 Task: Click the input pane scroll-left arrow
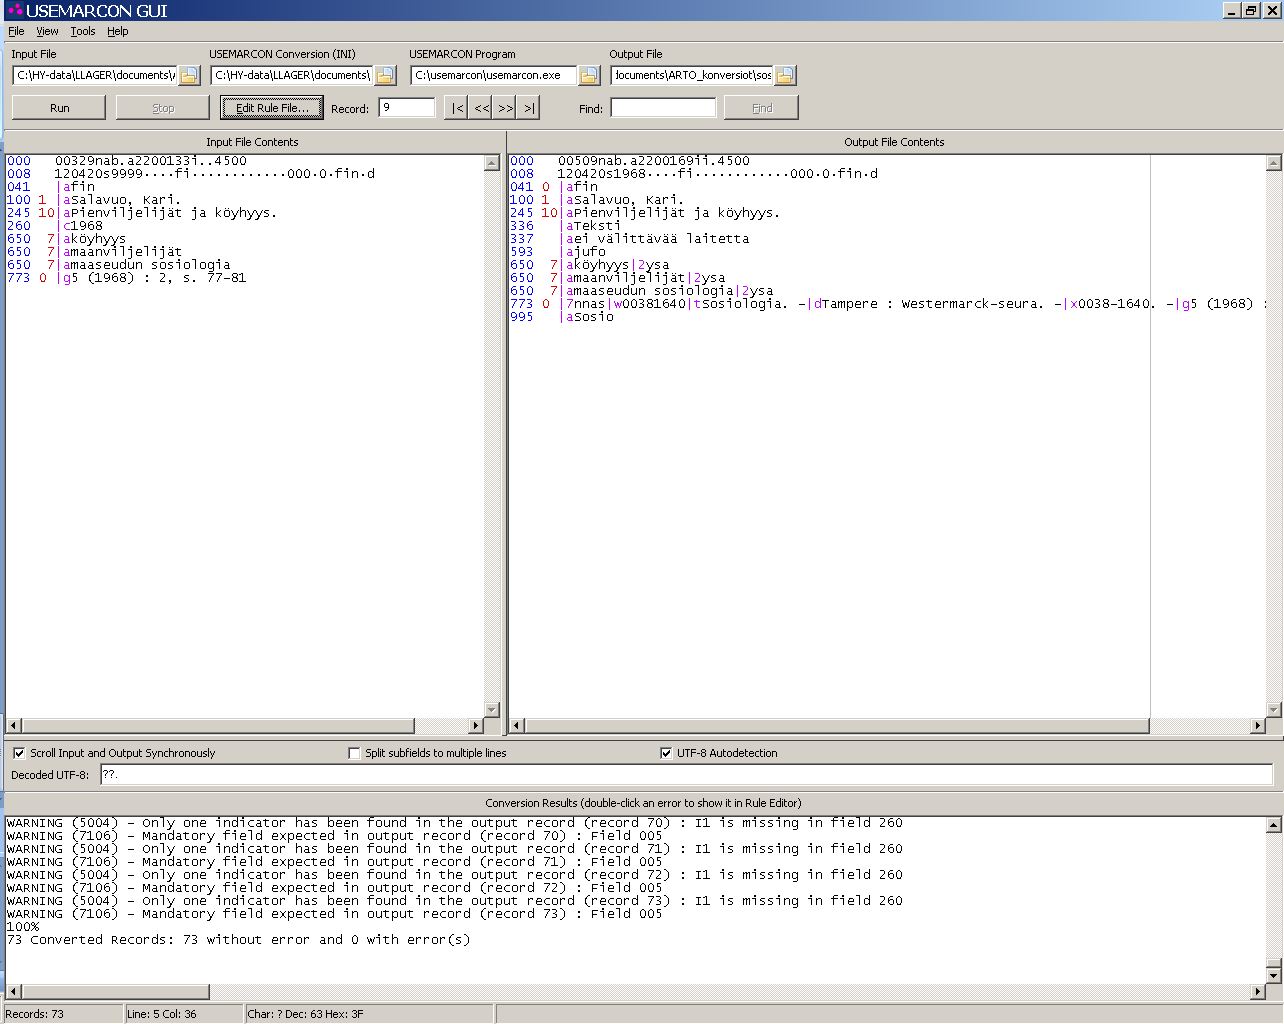pyautogui.click(x=14, y=725)
